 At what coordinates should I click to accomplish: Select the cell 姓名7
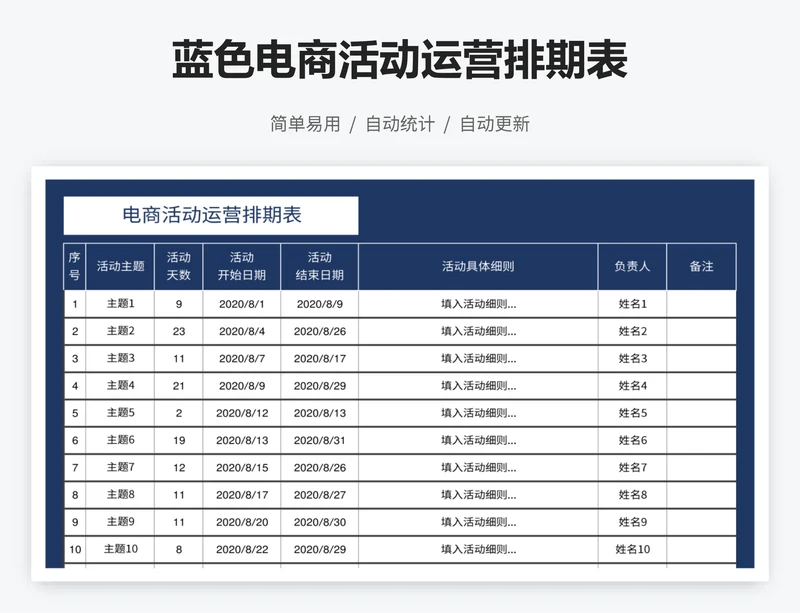(632, 468)
